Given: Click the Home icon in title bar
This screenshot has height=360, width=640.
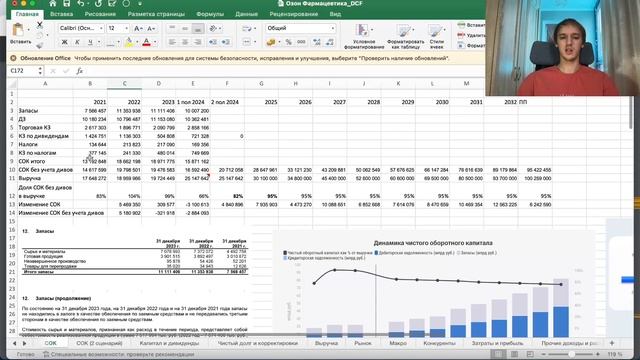Looking at the screenshot, I should 53,4.
